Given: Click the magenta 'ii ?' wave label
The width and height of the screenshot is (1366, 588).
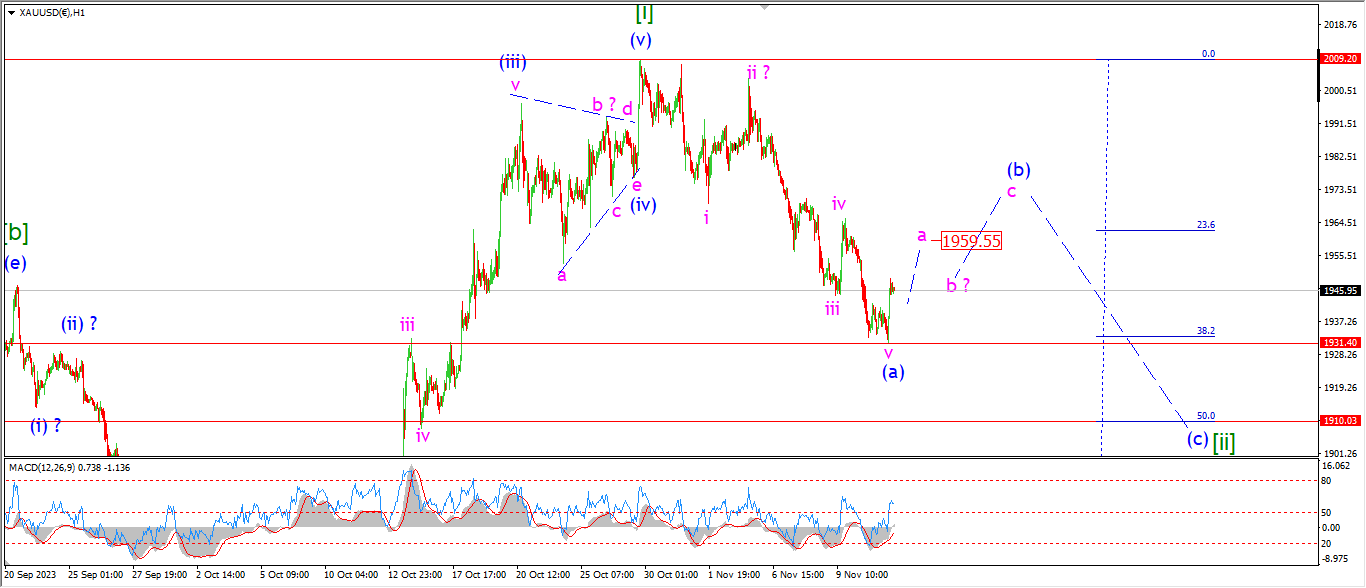Looking at the screenshot, I should 758,72.
